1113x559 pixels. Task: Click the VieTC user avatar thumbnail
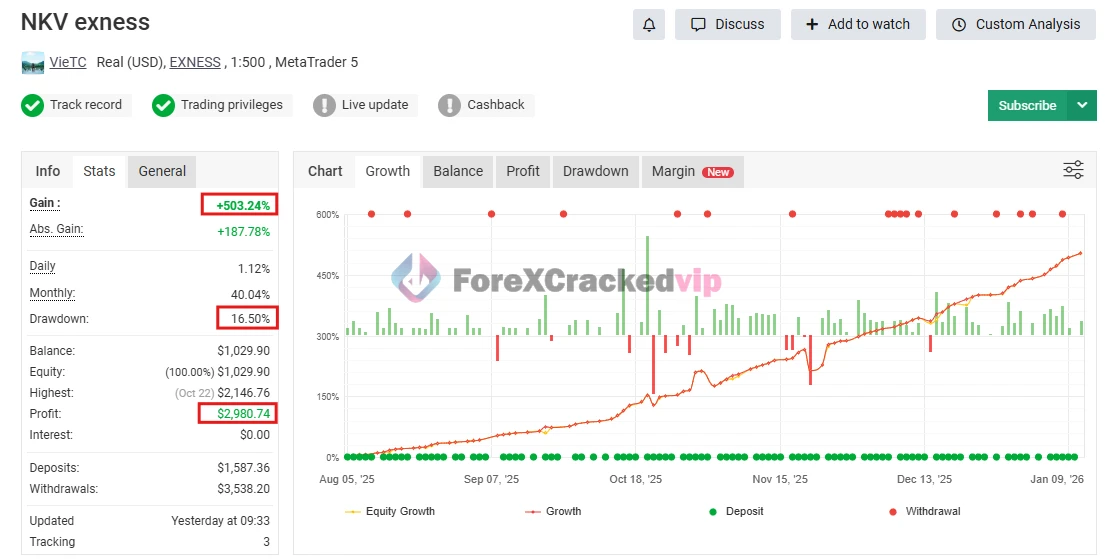[x=33, y=62]
